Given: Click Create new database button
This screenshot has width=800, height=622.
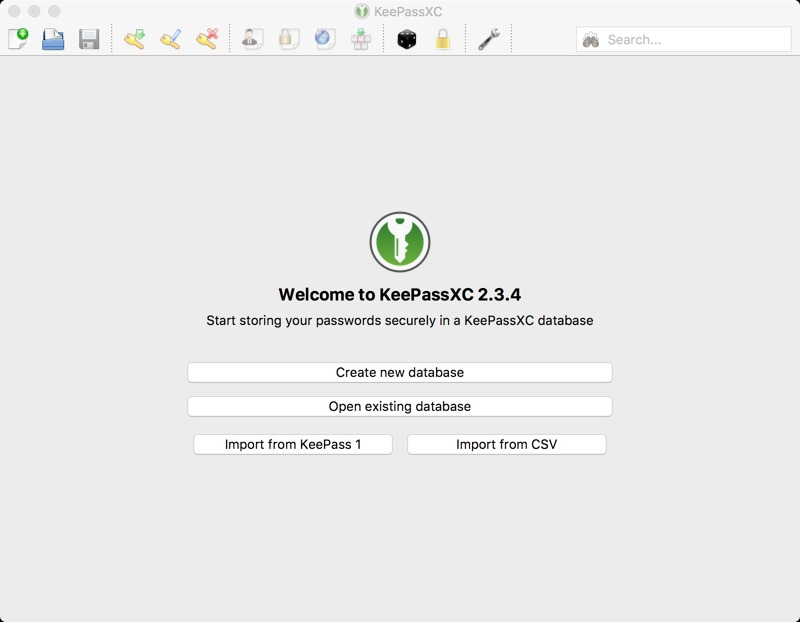Looking at the screenshot, I should click(x=399, y=372).
